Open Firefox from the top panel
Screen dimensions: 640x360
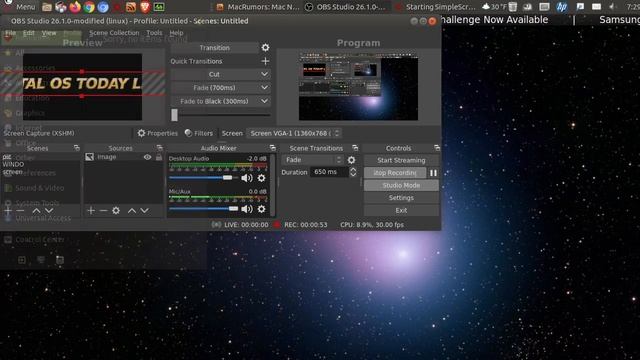[x=75, y=7]
